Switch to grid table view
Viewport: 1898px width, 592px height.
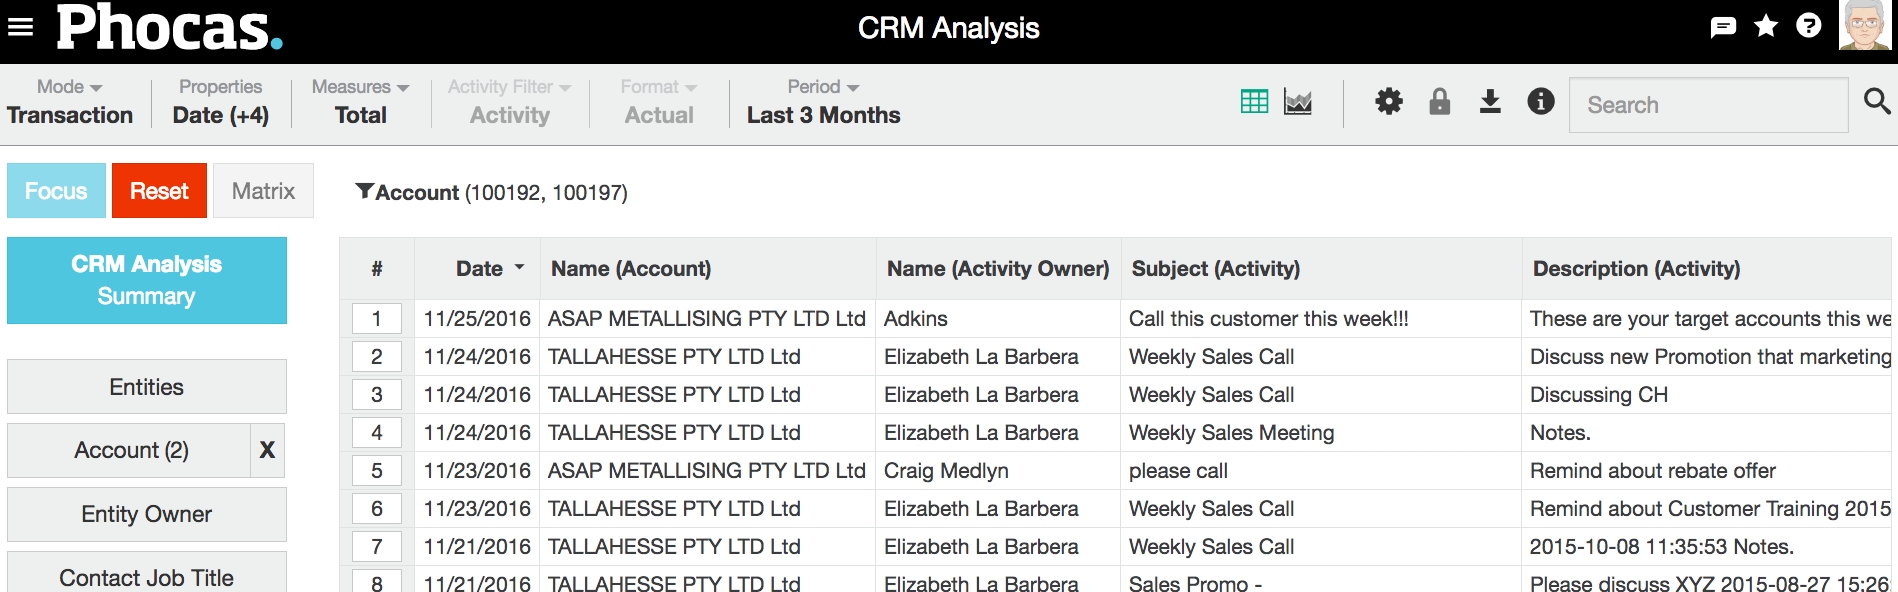pos(1254,102)
